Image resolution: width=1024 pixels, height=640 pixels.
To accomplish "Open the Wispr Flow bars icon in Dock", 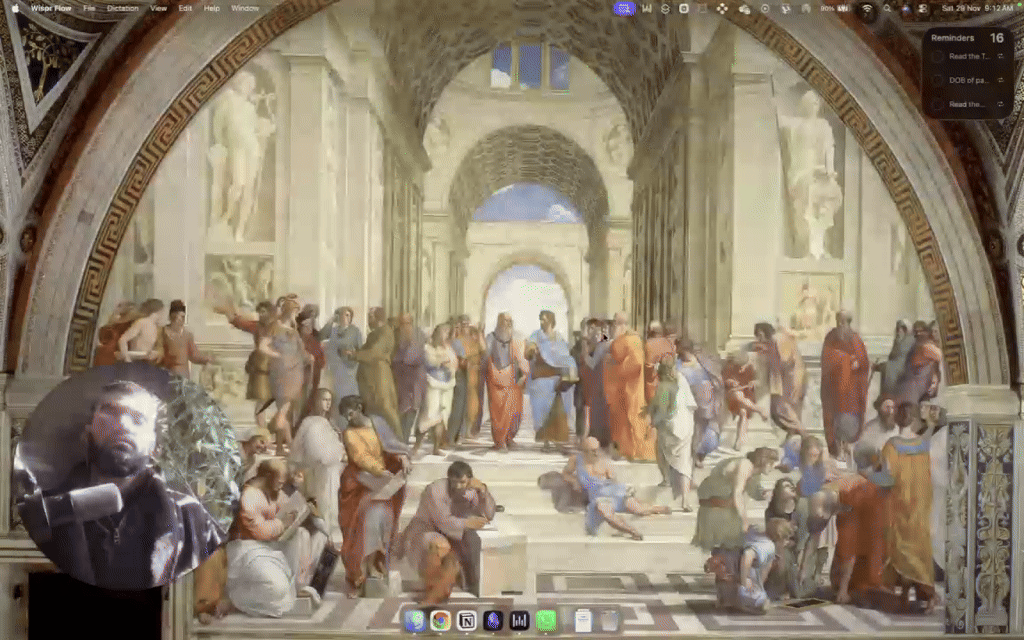I will (x=520, y=620).
